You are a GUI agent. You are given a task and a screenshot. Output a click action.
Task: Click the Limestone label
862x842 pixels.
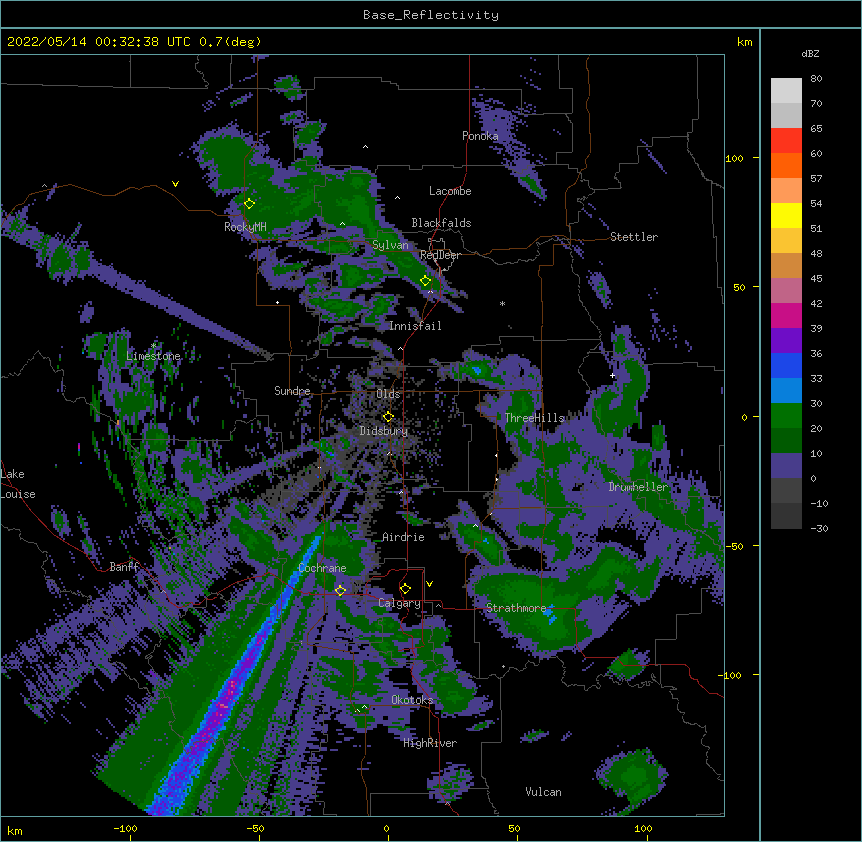[x=153, y=356]
